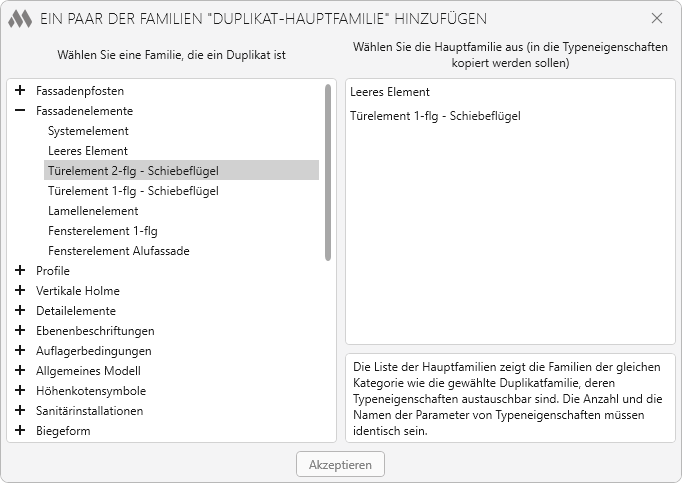Select Lamellenelement duplicate family

[x=93, y=211]
